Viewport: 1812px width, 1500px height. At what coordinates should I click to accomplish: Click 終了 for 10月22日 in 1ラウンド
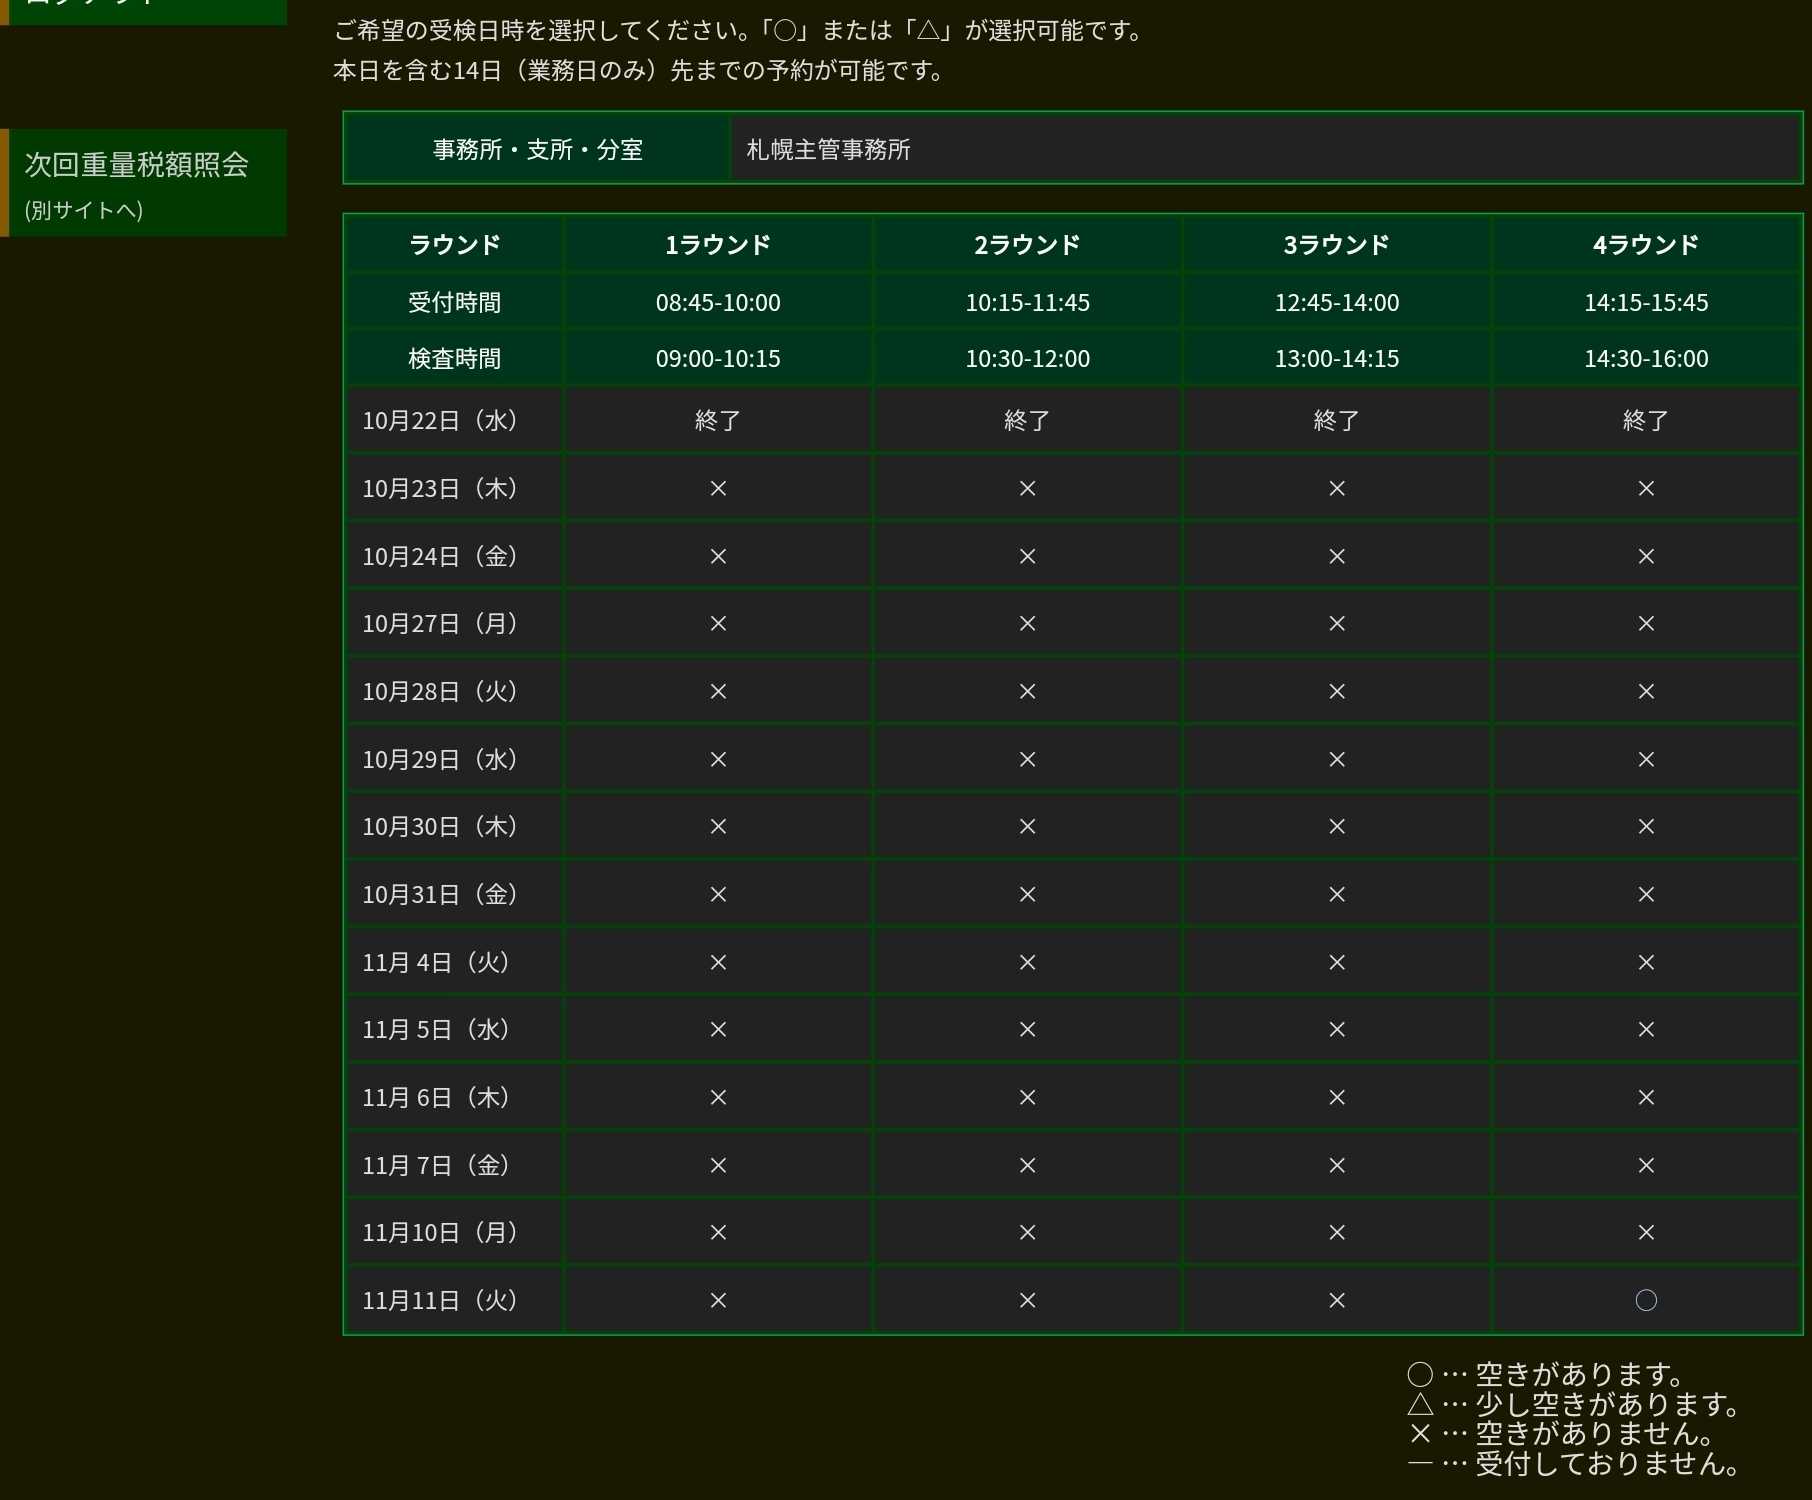pyautogui.click(x=718, y=420)
